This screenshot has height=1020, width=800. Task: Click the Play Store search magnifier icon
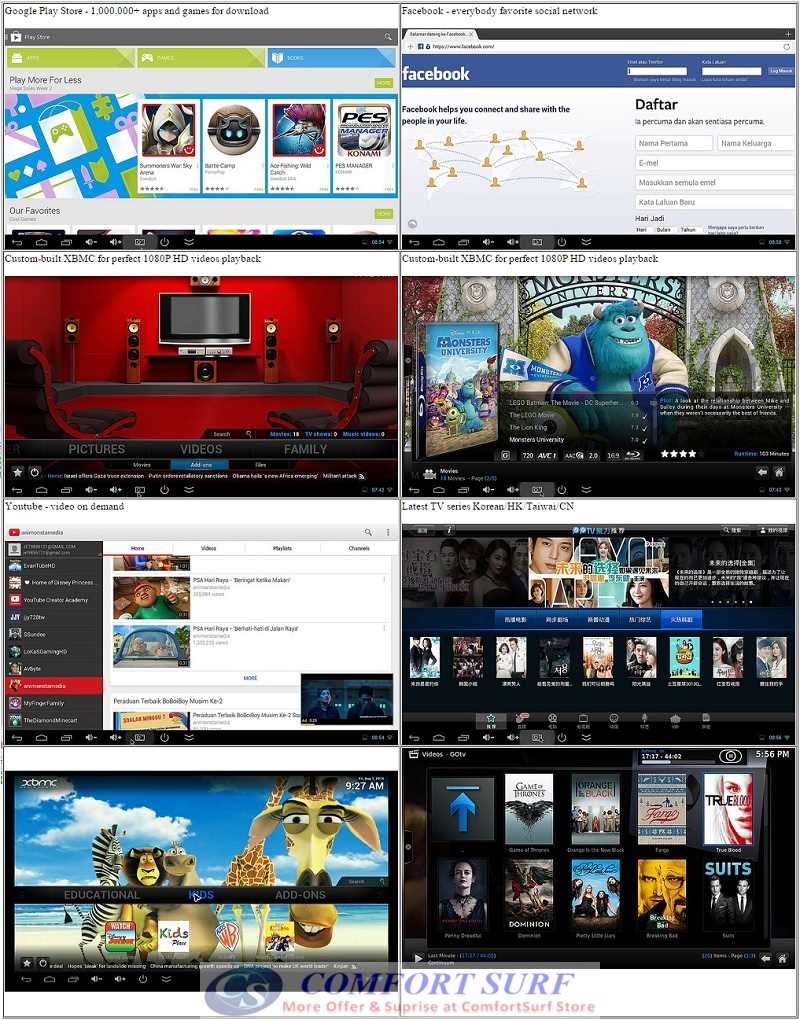pyautogui.click(x=388, y=37)
